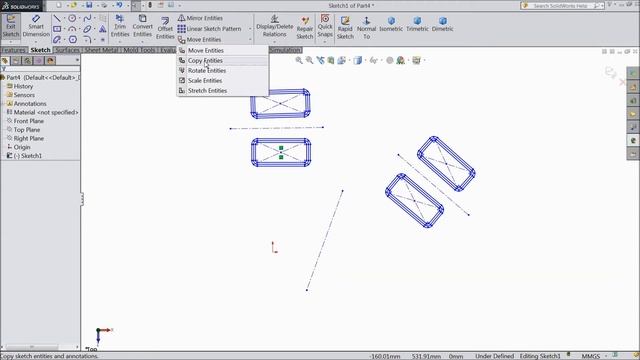The image size is (640, 360).
Task: Choose Scale Entities from dropdown menu
Action: 222,81
